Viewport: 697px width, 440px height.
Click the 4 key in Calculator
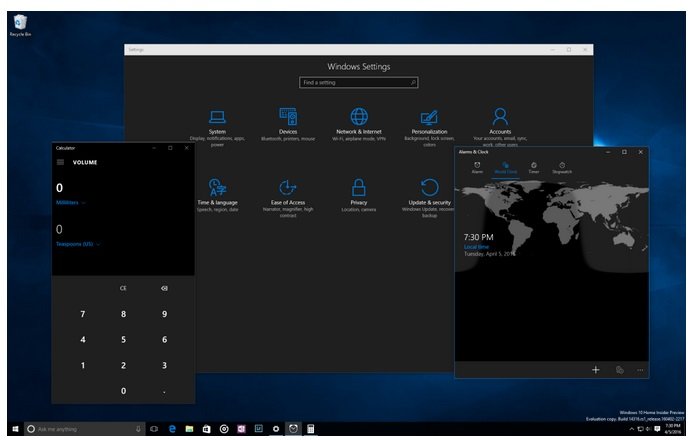[x=83, y=340]
